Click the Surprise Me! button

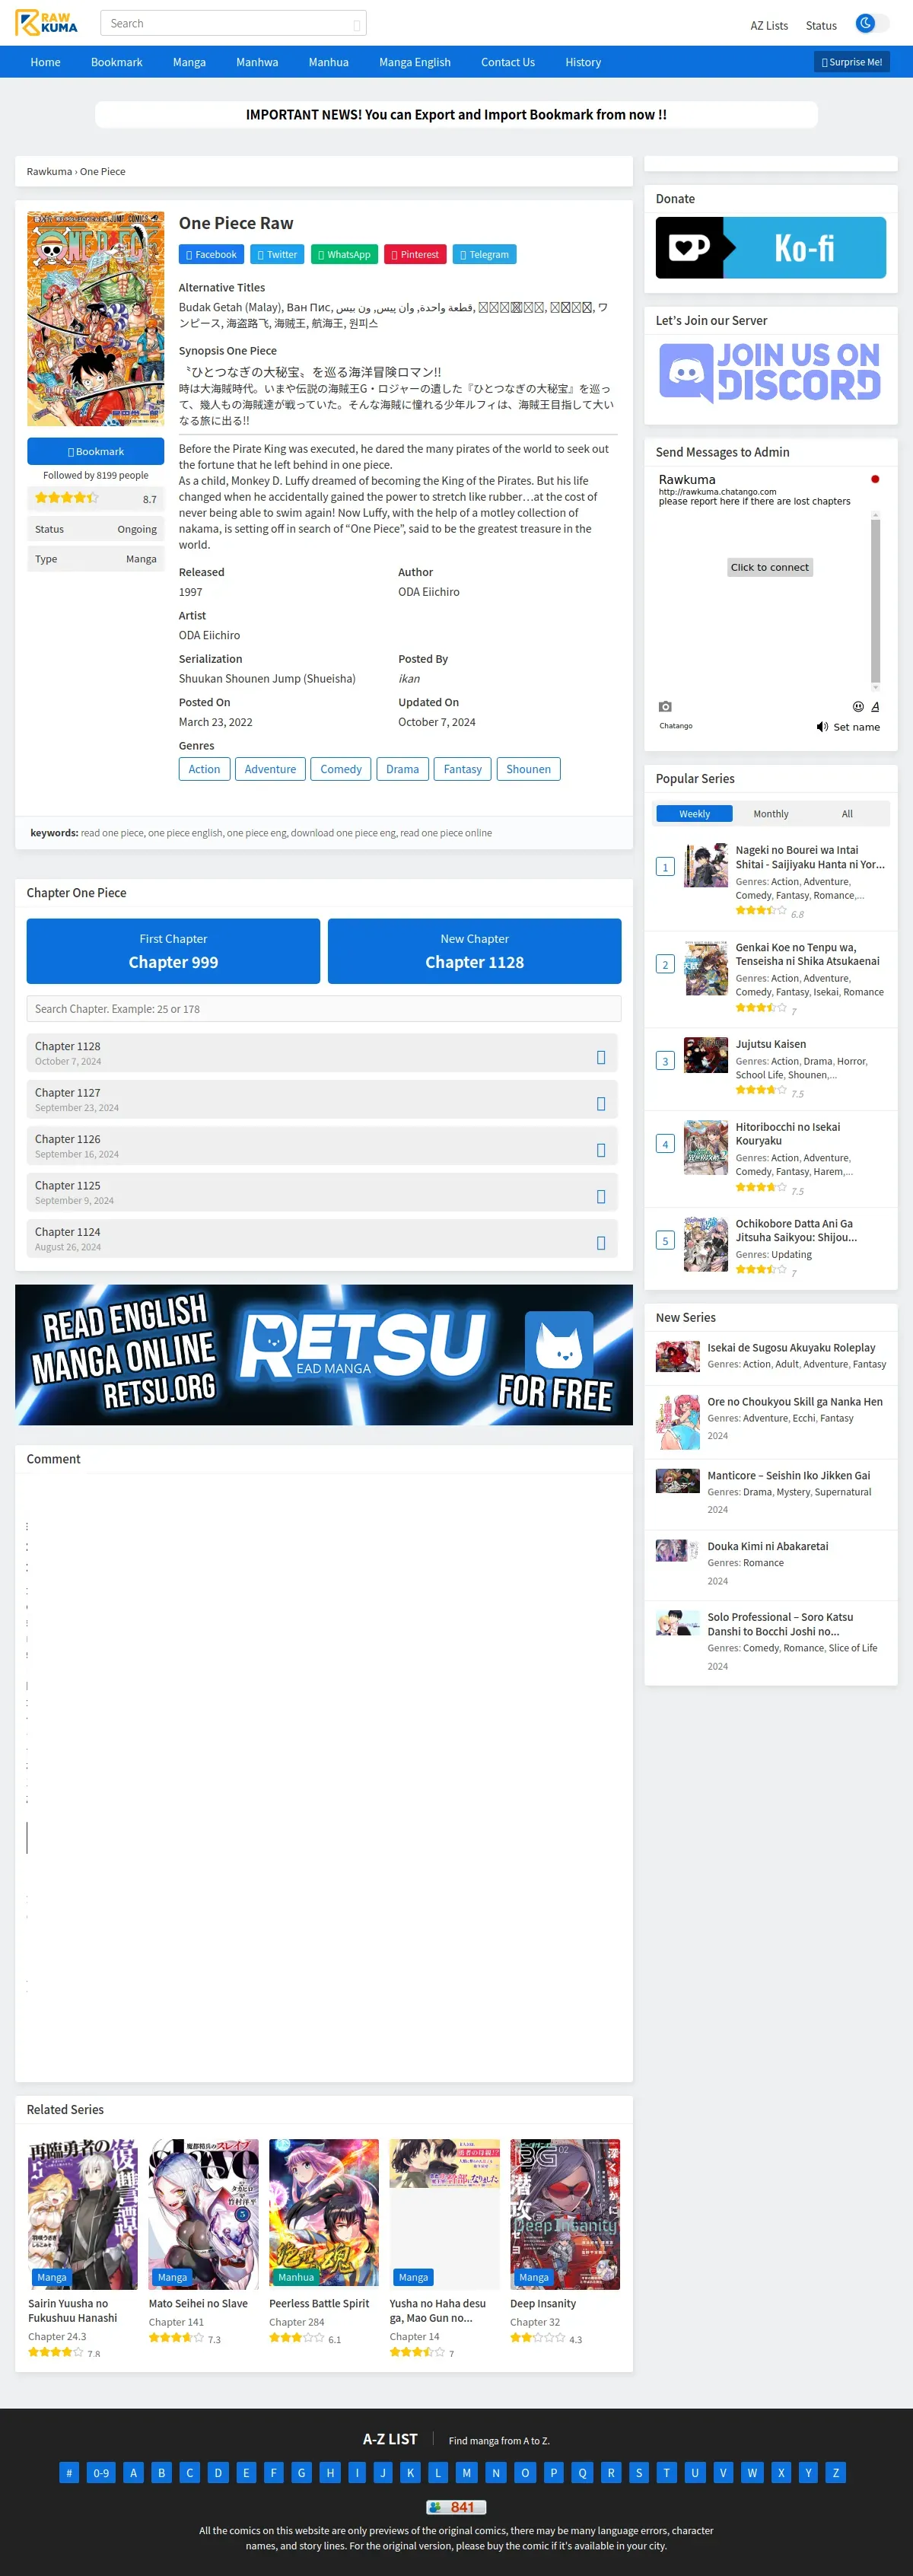coord(851,62)
